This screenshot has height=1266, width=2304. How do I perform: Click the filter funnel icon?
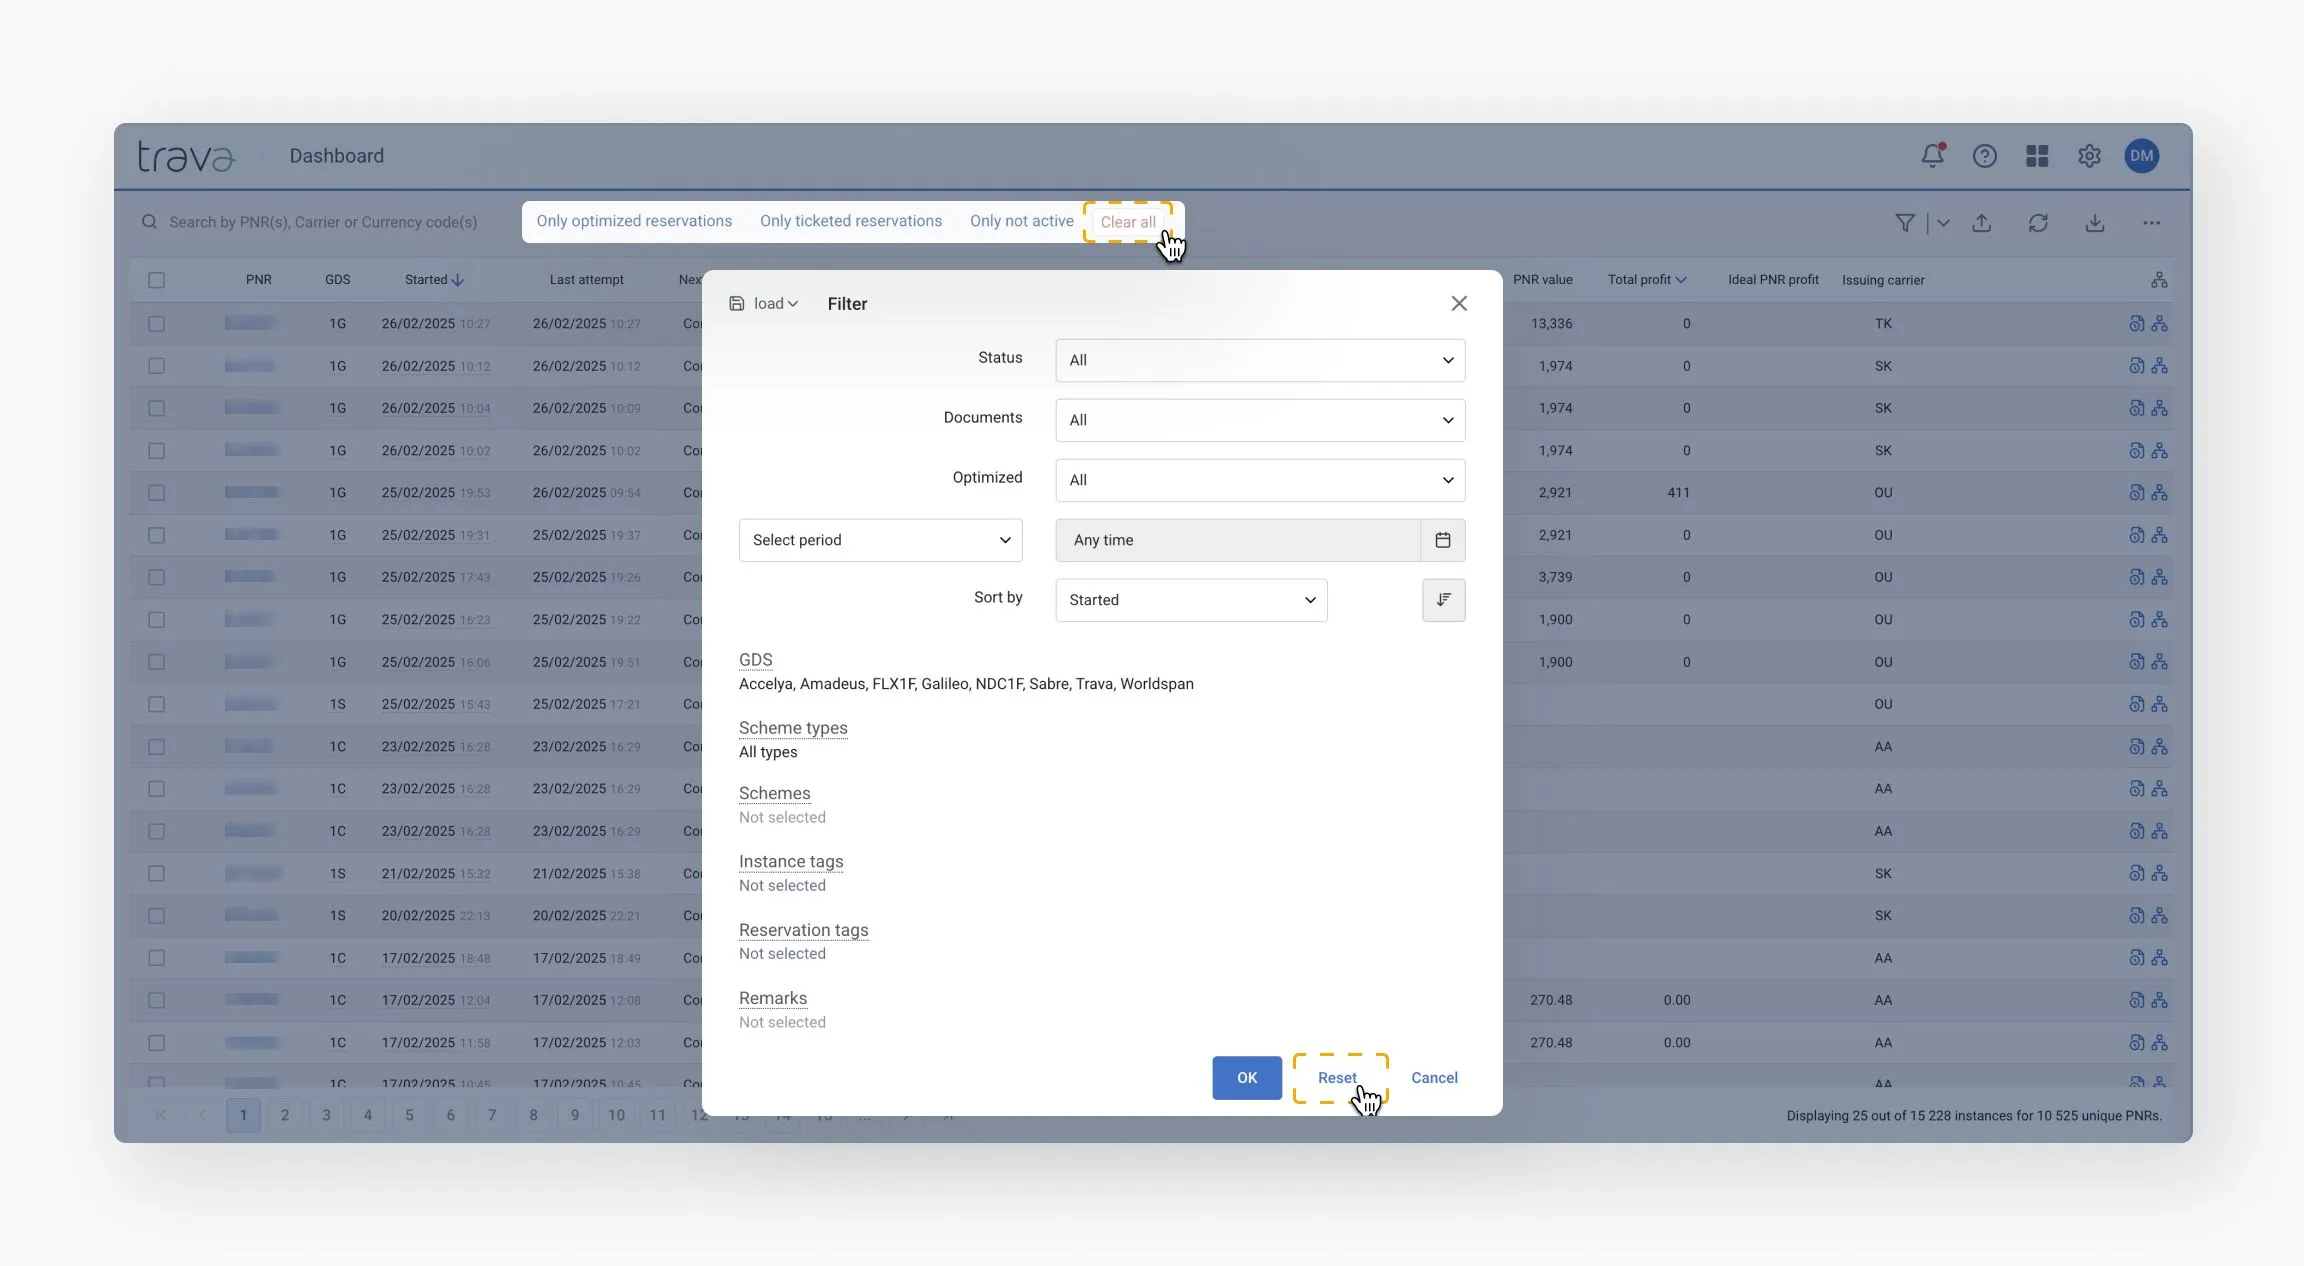pos(1905,223)
